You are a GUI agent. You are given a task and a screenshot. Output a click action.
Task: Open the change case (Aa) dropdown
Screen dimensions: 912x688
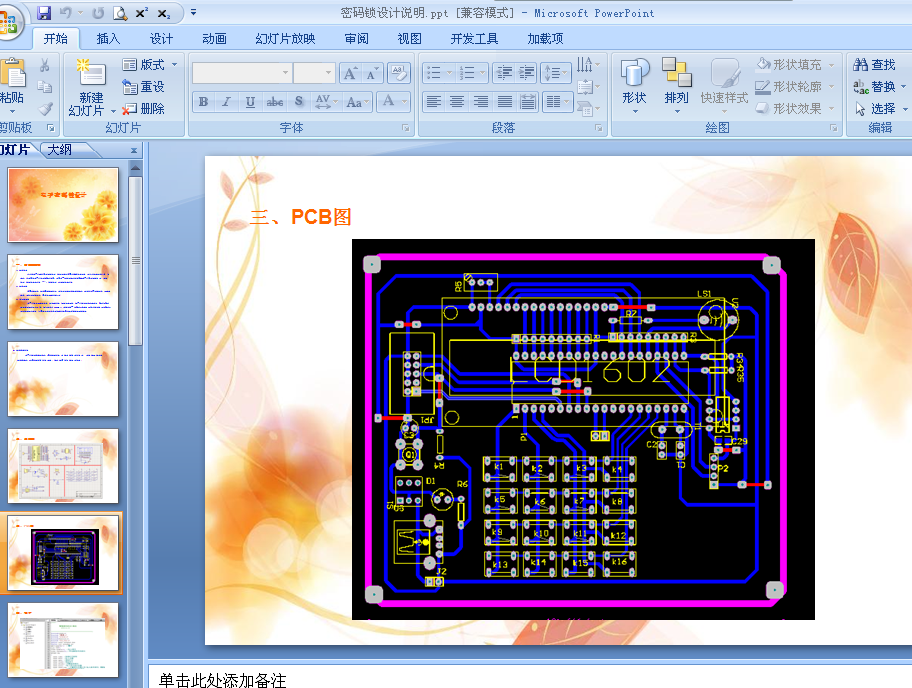pos(358,102)
